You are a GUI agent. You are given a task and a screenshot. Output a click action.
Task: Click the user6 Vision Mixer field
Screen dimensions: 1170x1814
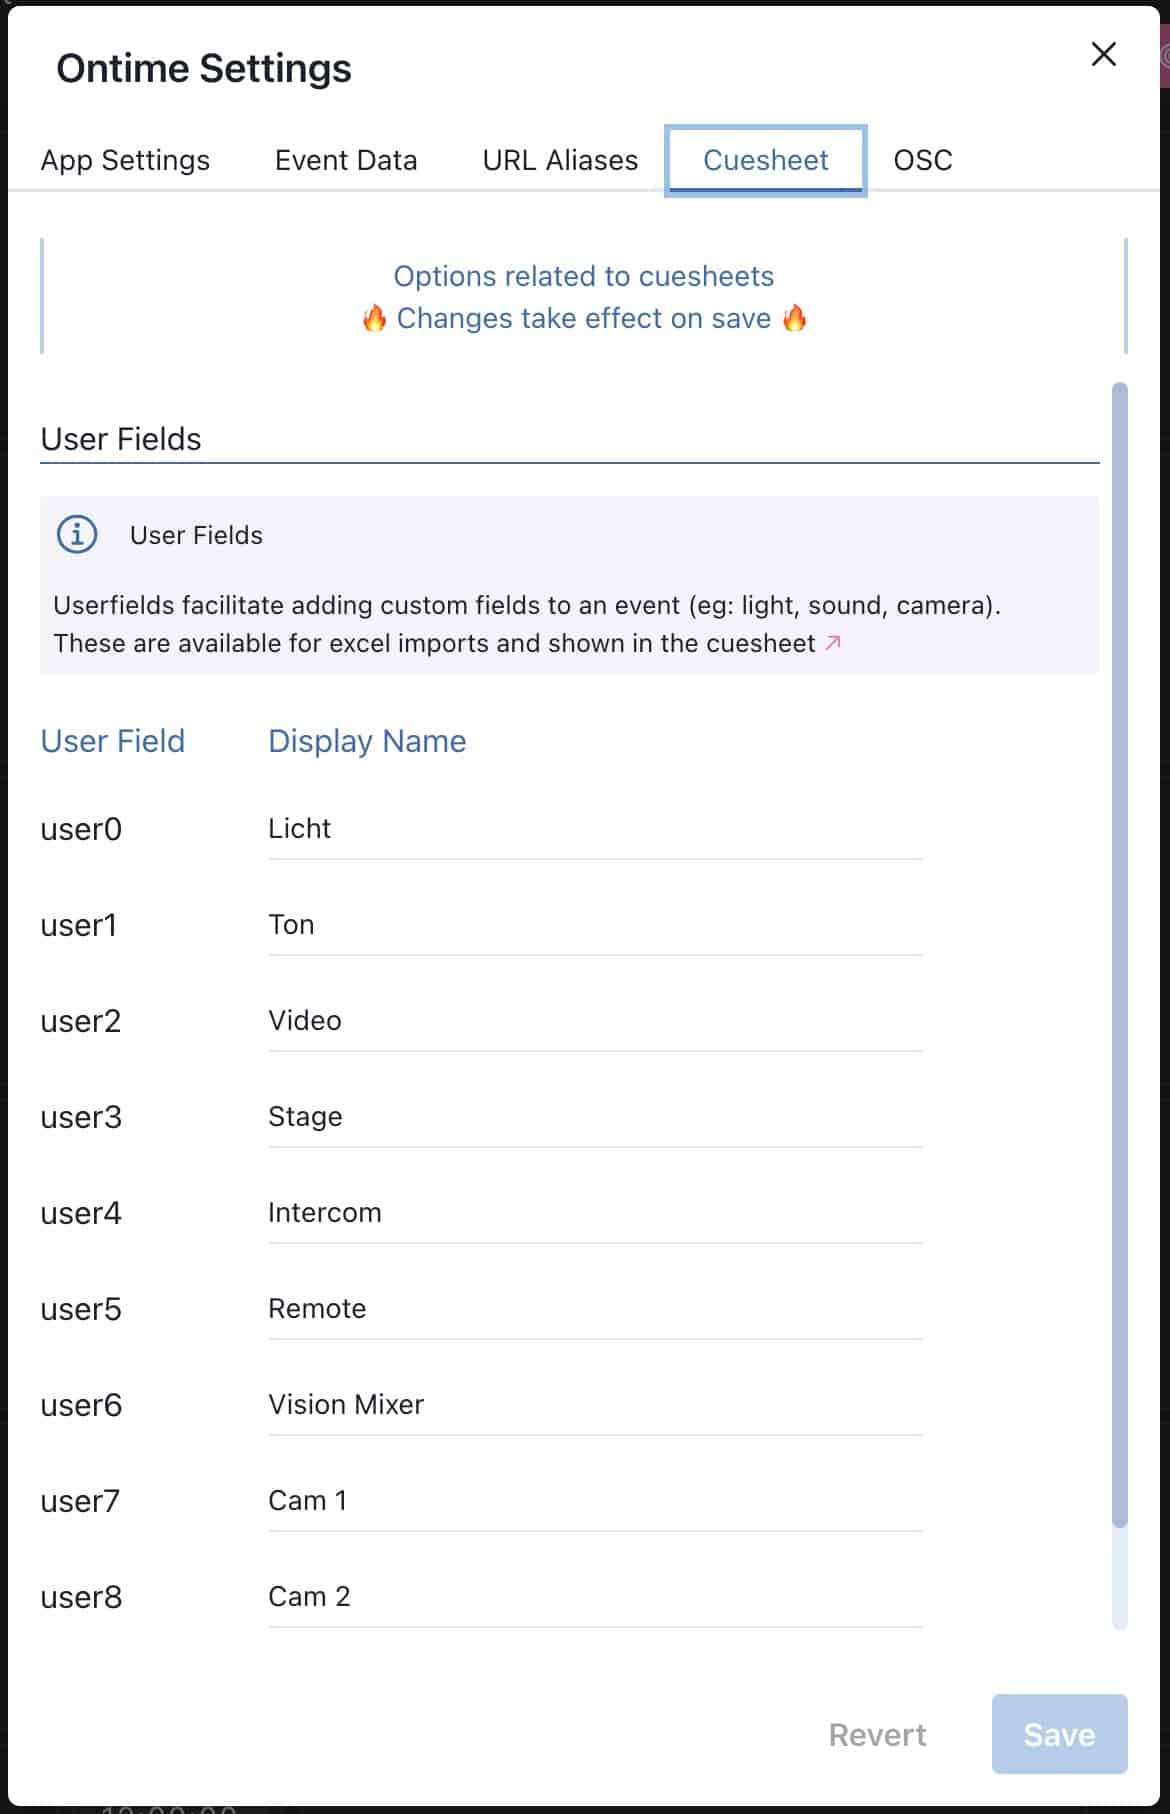pyautogui.click(x=594, y=1405)
